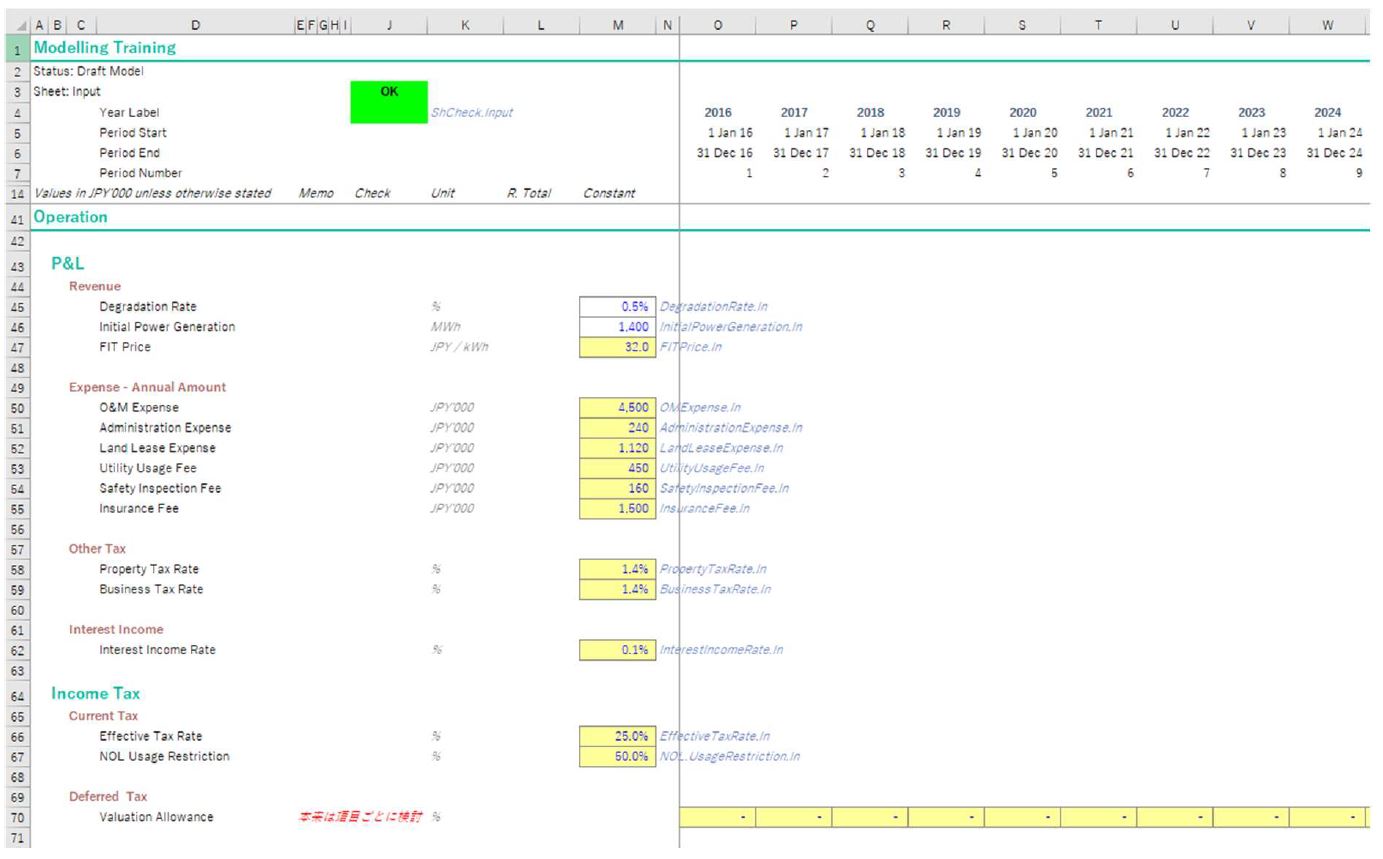
Task: Select the column D header
Action: click(195, 26)
